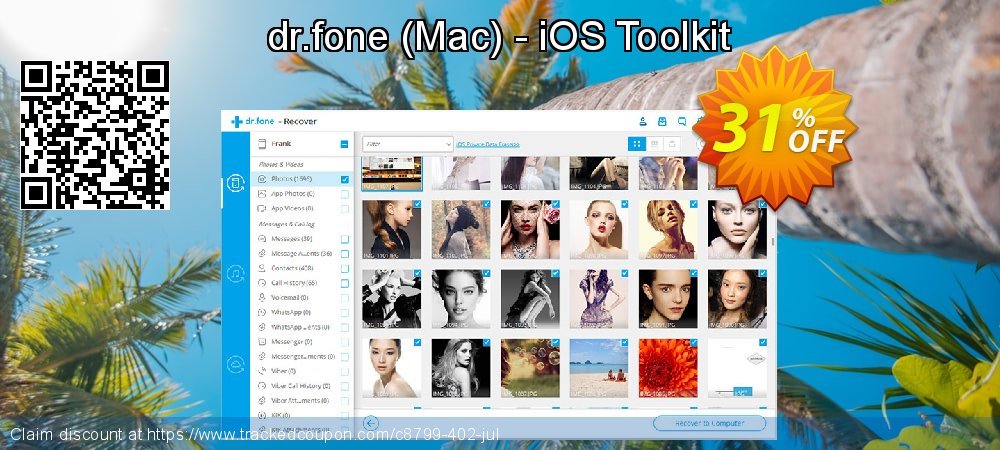Screen dimensions: 1000x450
Task: Select WhatsApp Attachments in the list
Action: pyautogui.click(x=301, y=327)
